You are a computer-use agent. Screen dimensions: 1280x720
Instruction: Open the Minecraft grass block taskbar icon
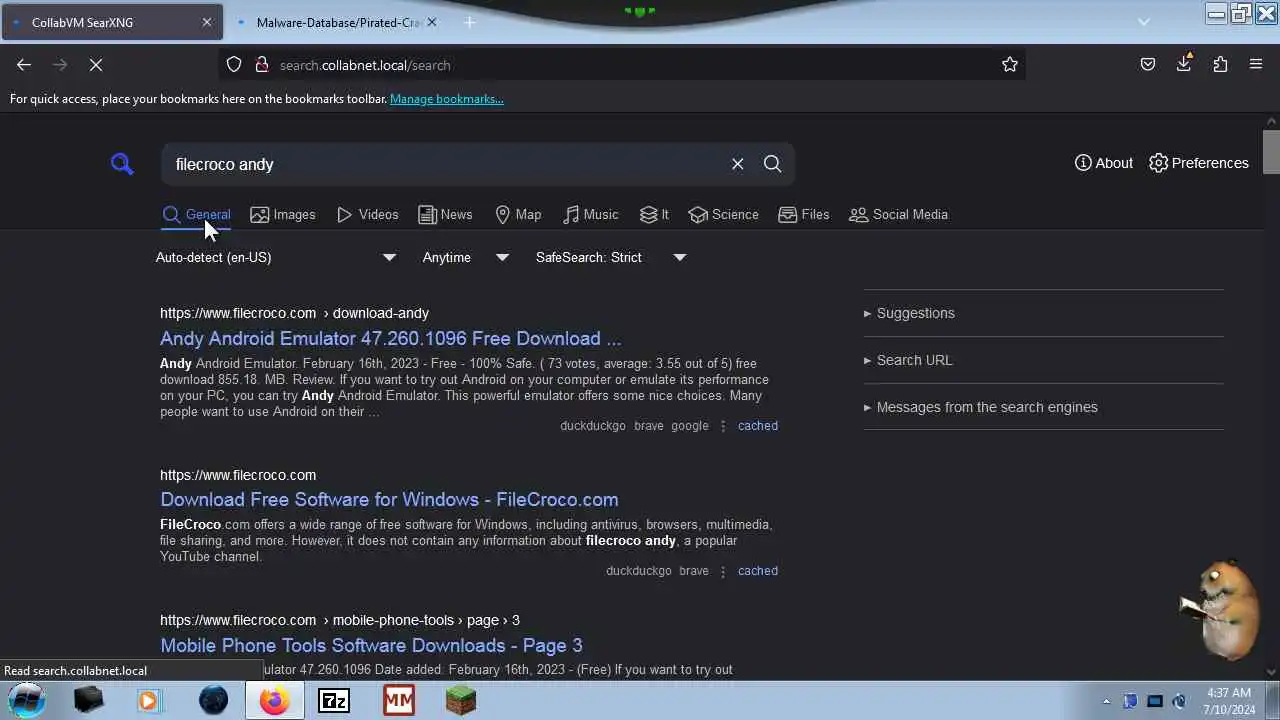pos(461,701)
